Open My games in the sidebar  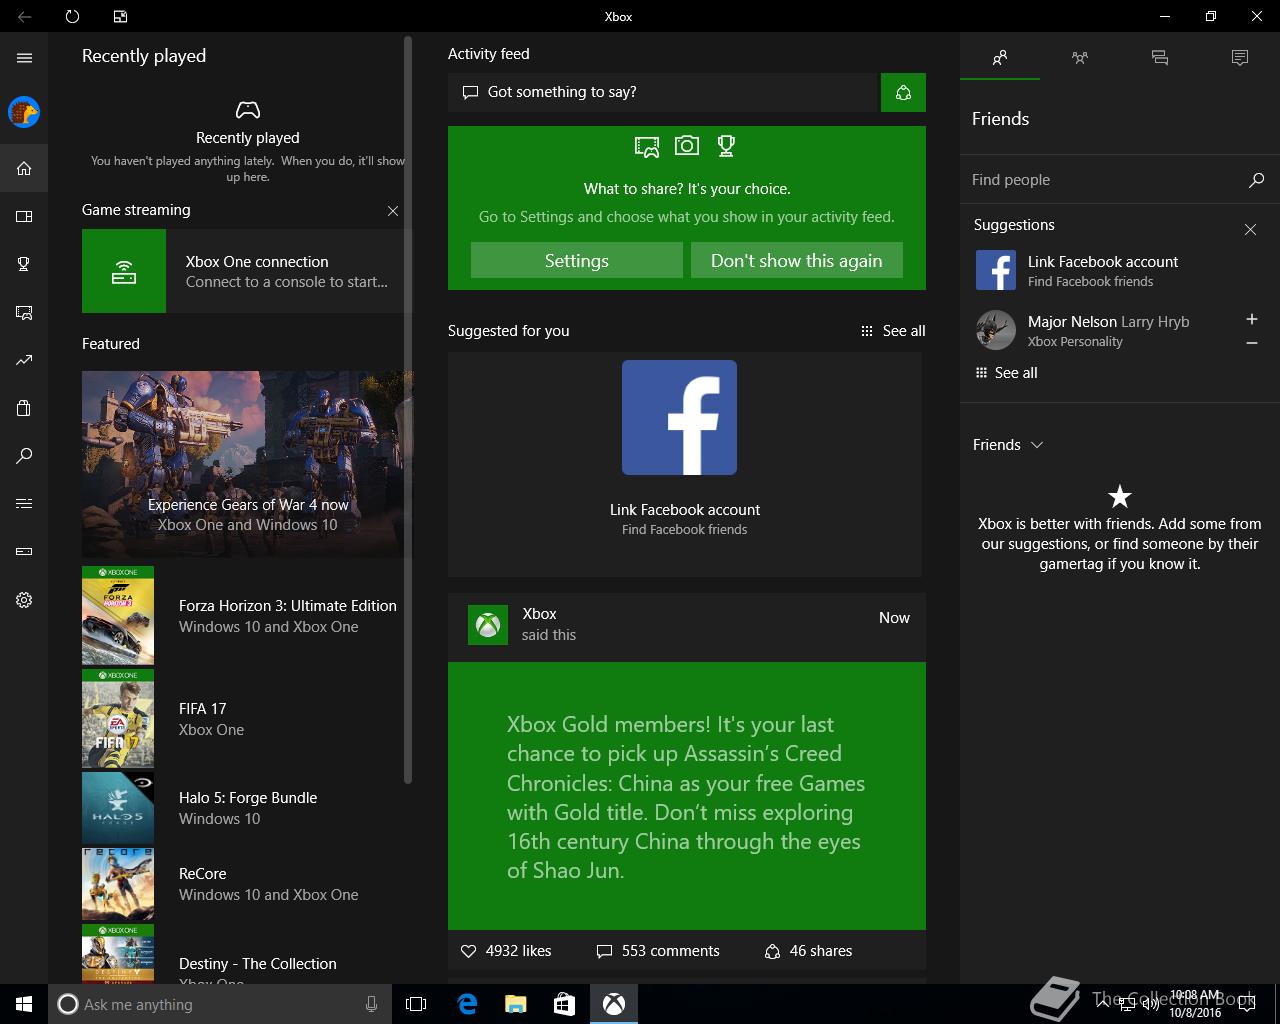pyautogui.click(x=24, y=216)
